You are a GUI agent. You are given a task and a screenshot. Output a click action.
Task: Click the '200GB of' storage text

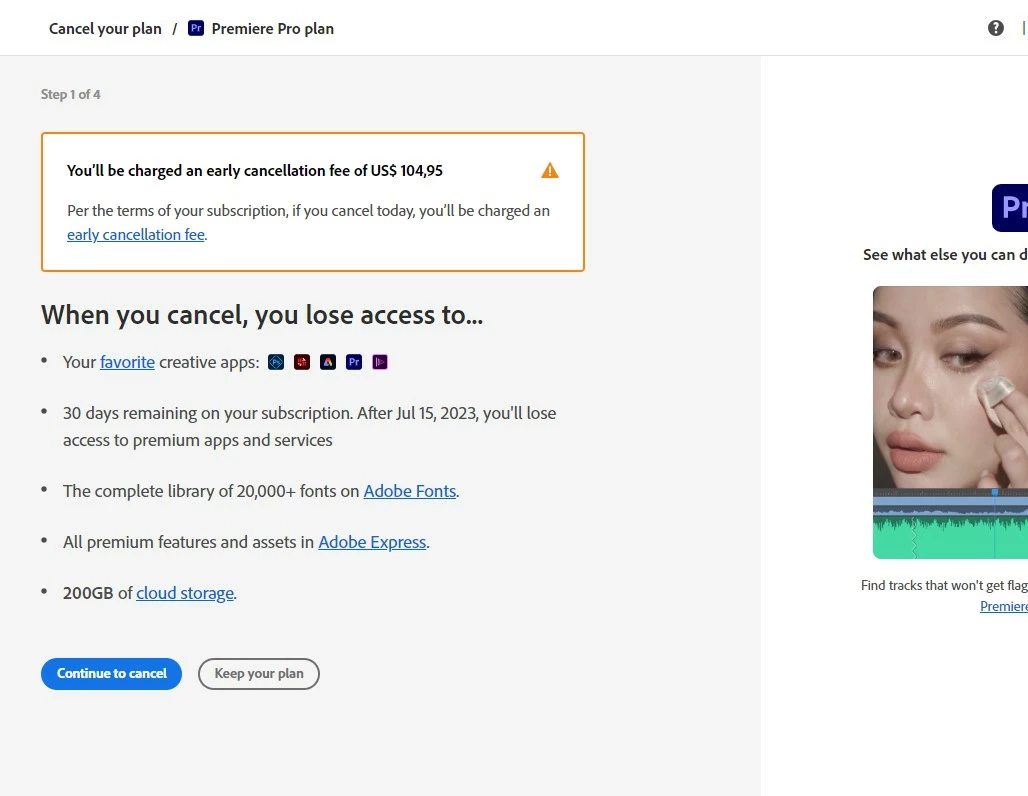click(98, 593)
